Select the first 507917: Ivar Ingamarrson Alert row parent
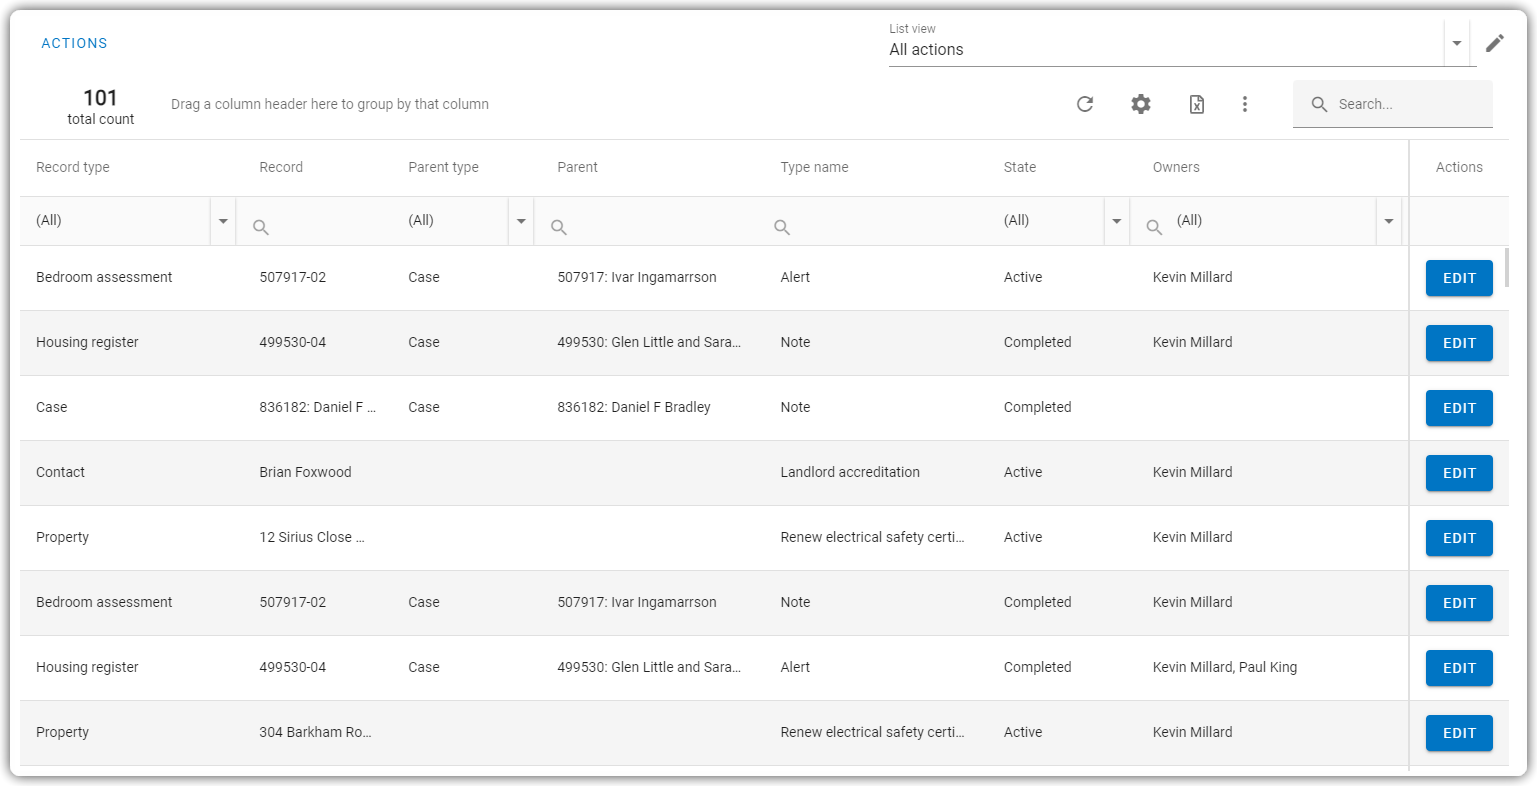This screenshot has width=1537, height=786. (x=637, y=277)
